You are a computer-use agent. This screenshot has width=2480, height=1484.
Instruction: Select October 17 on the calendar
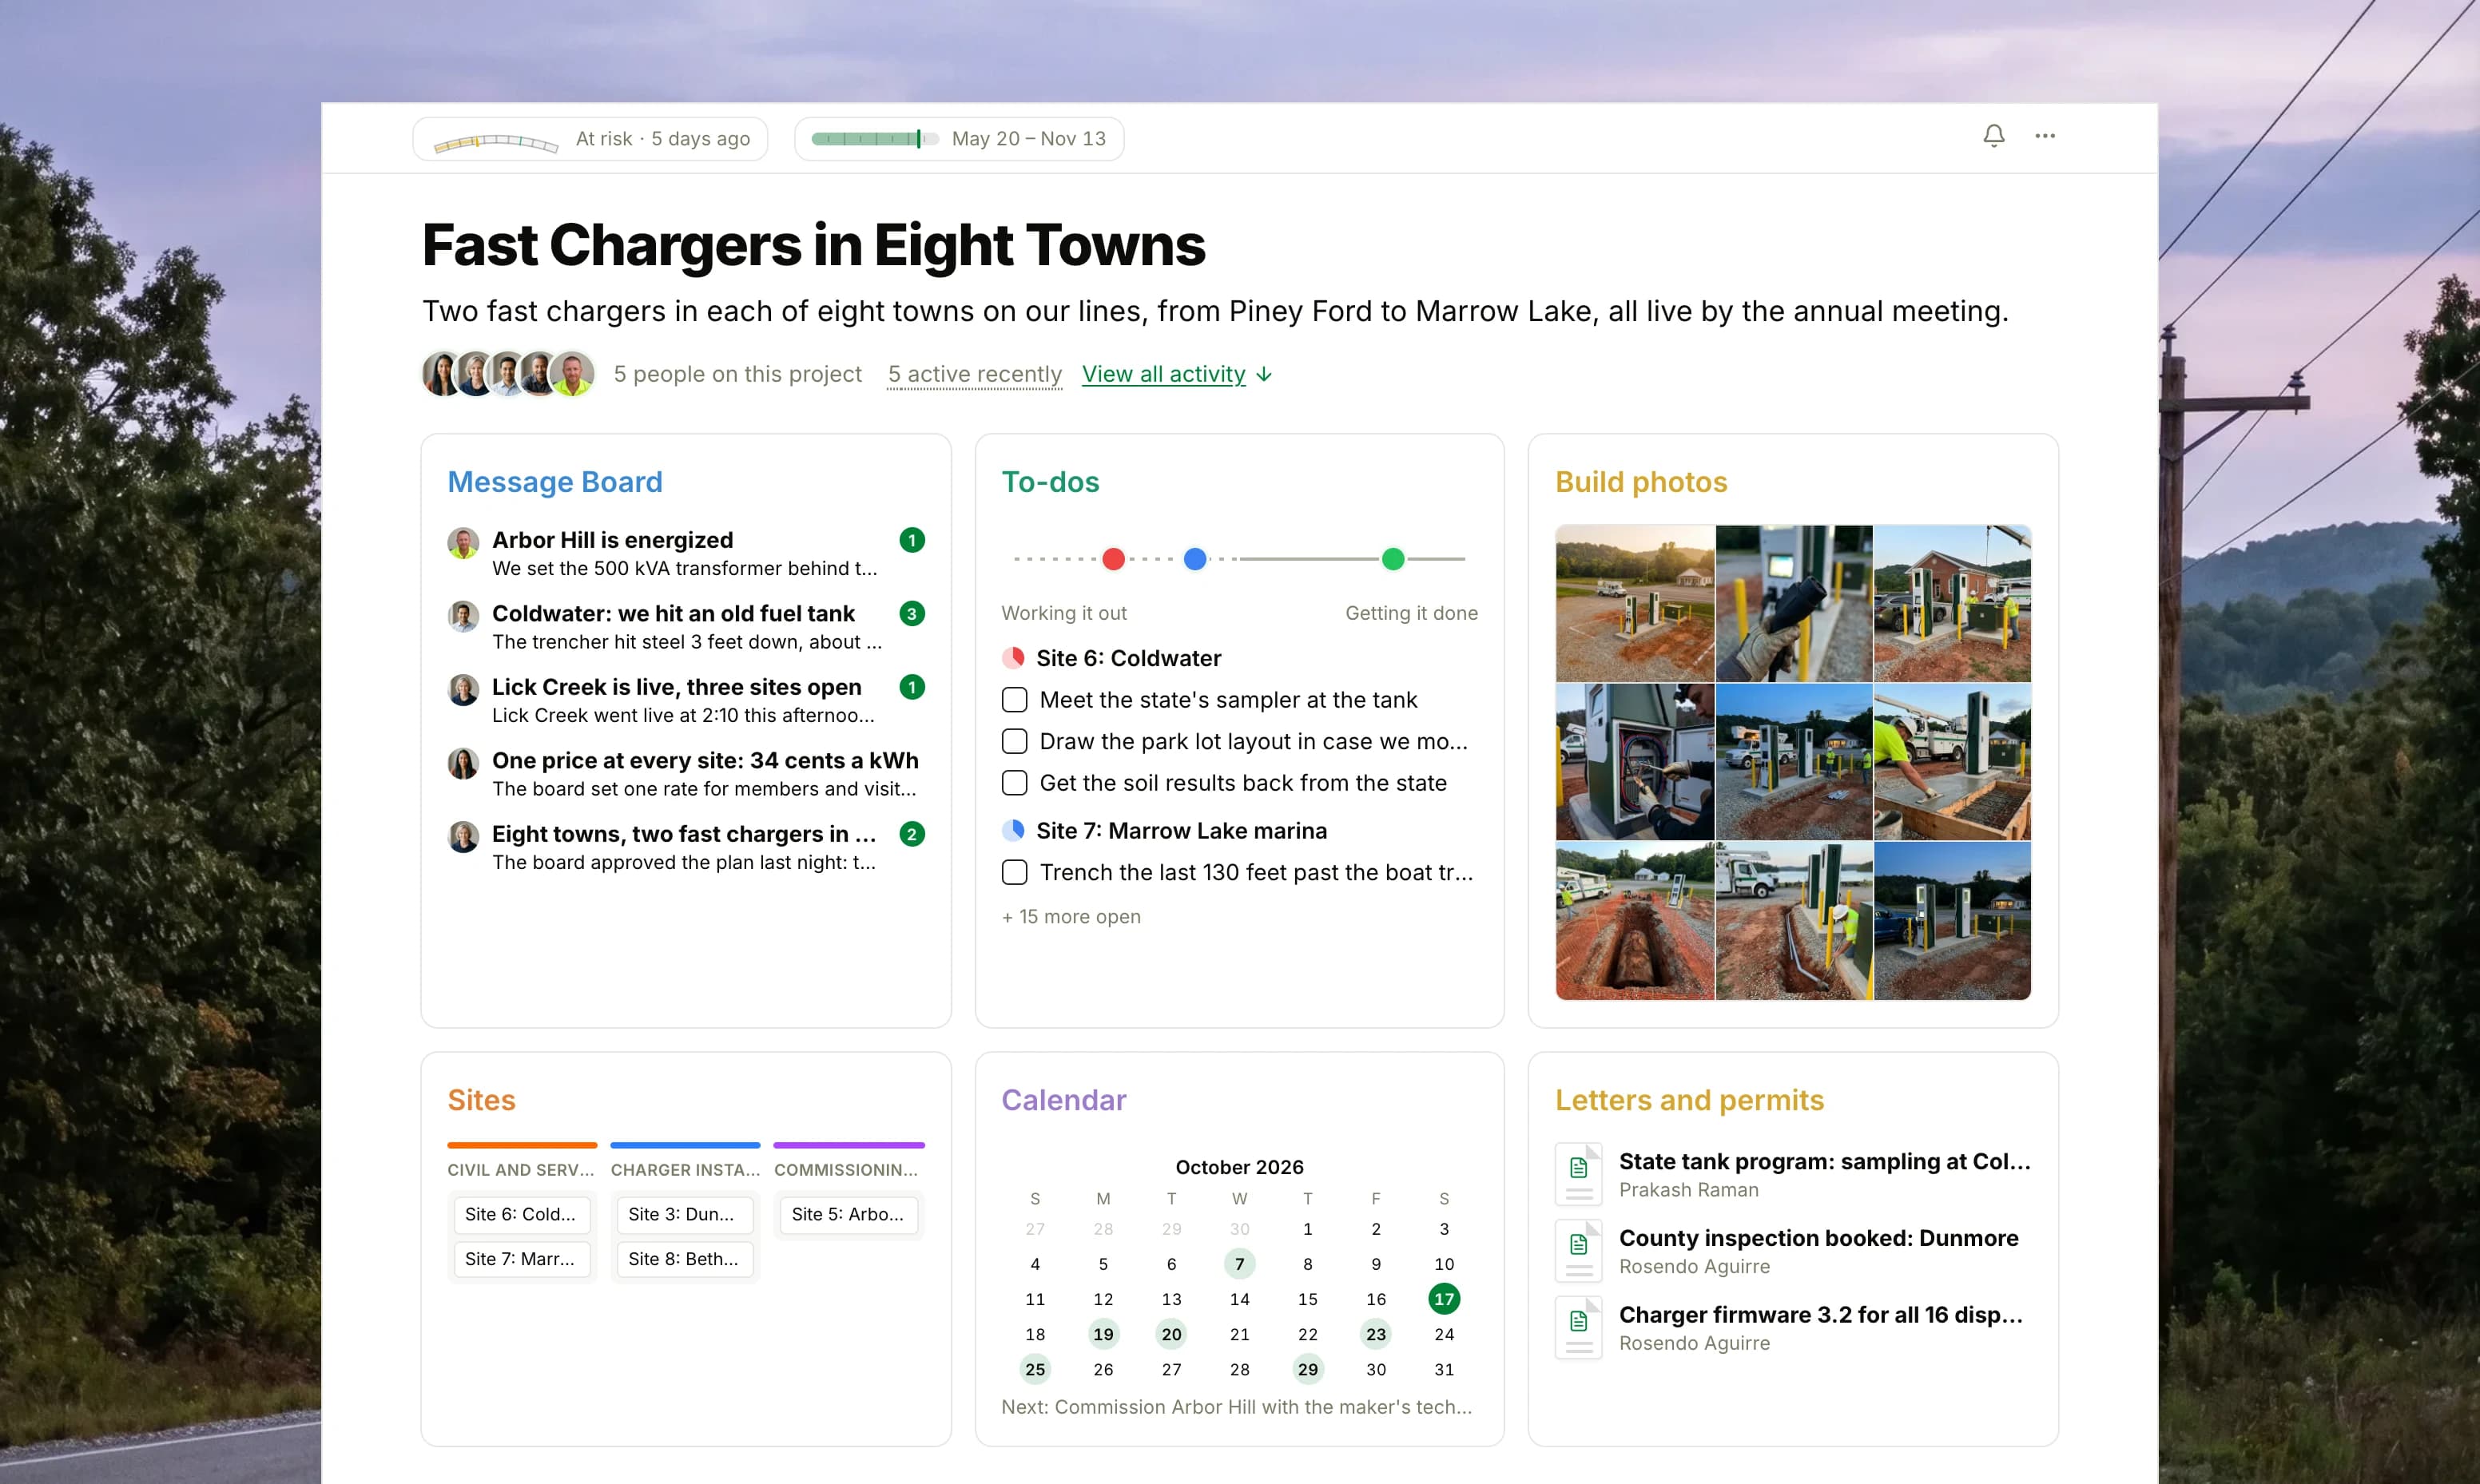pyautogui.click(x=1443, y=1299)
